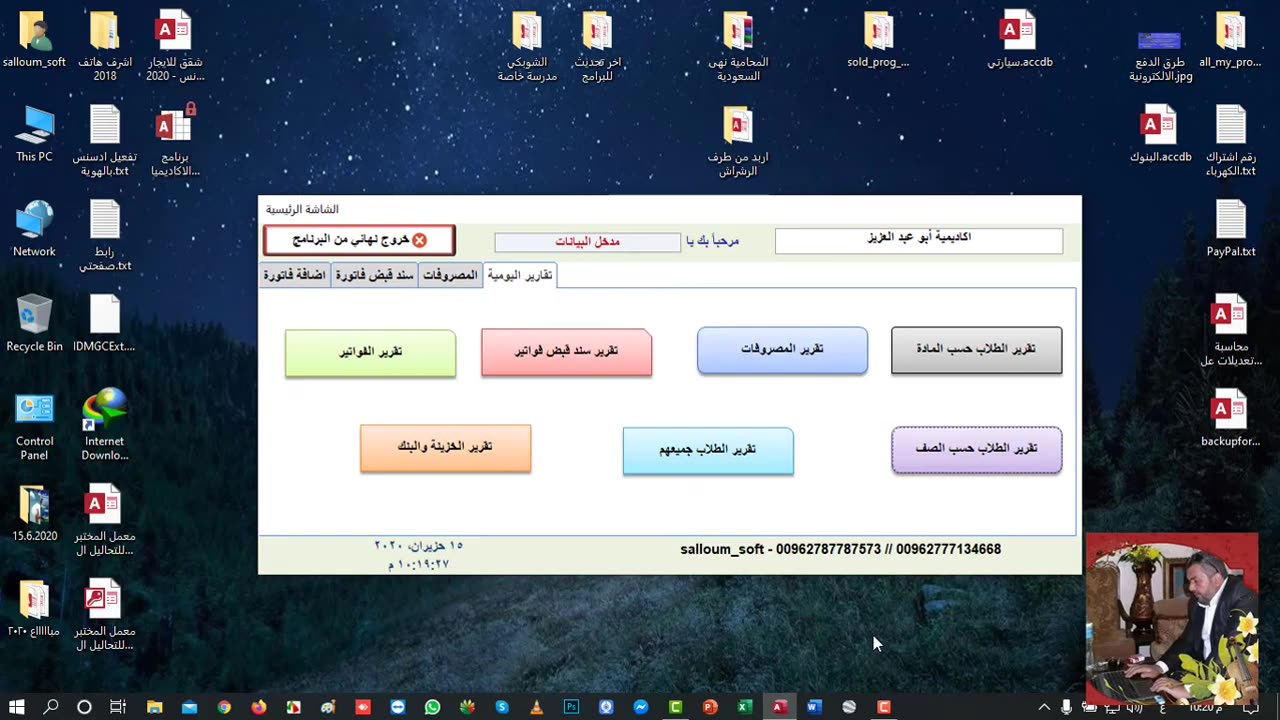Open the تقرير الطلاب حسب المادة report
The width and height of the screenshot is (1280, 720).
click(976, 349)
